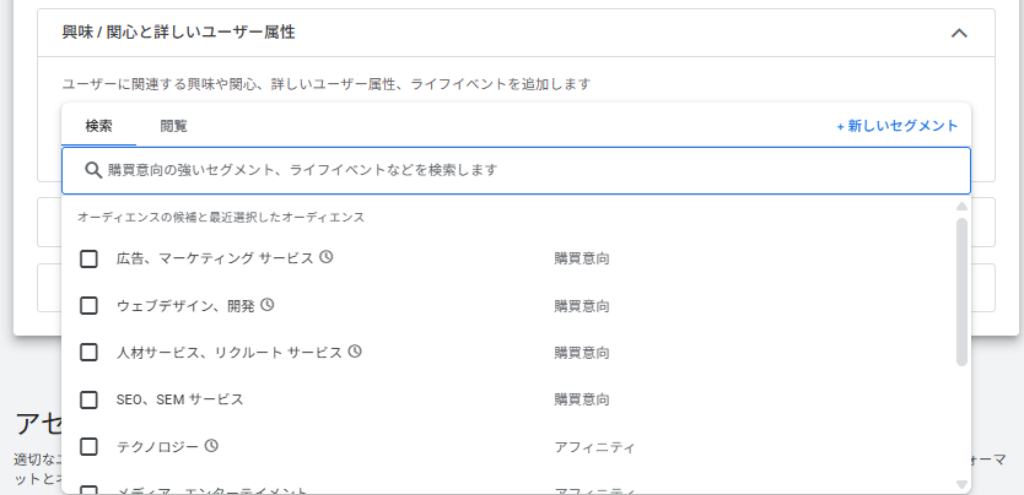Screen dimensions: 1024x495
Task: Click the 興味 / 関心と詳しいユーザー属性 section title
Action: 178,32
